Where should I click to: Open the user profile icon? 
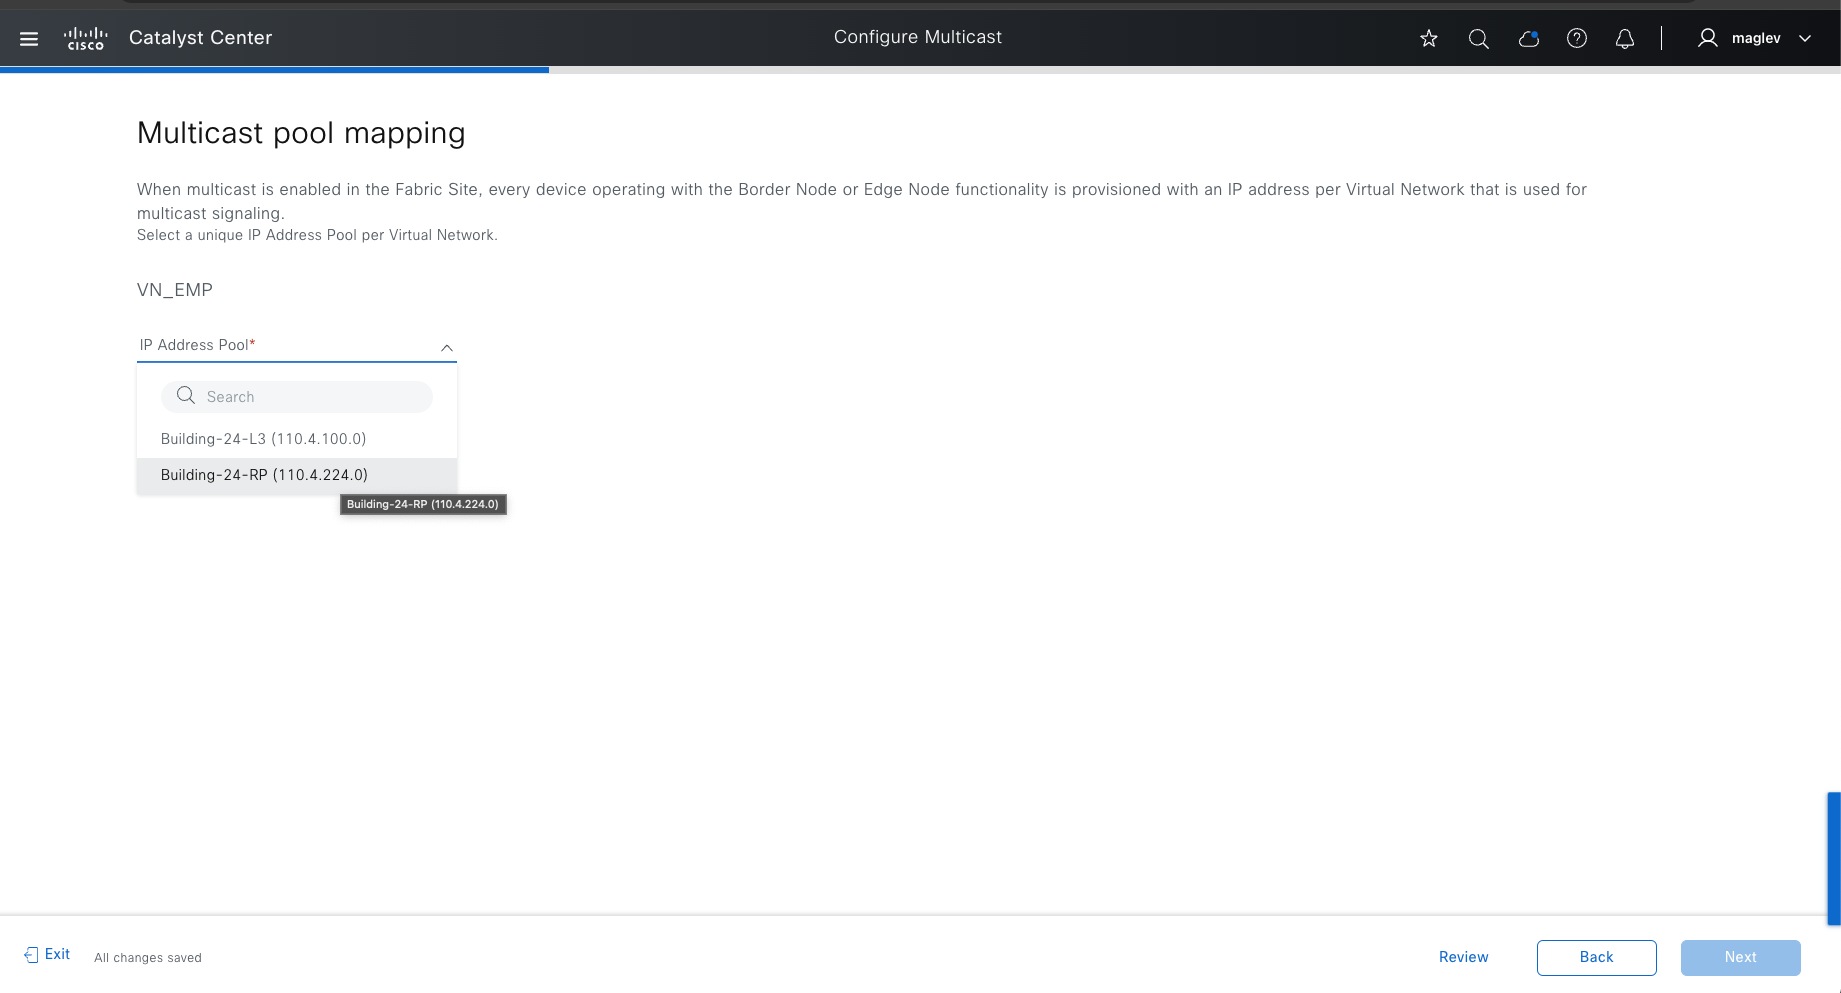[1706, 38]
